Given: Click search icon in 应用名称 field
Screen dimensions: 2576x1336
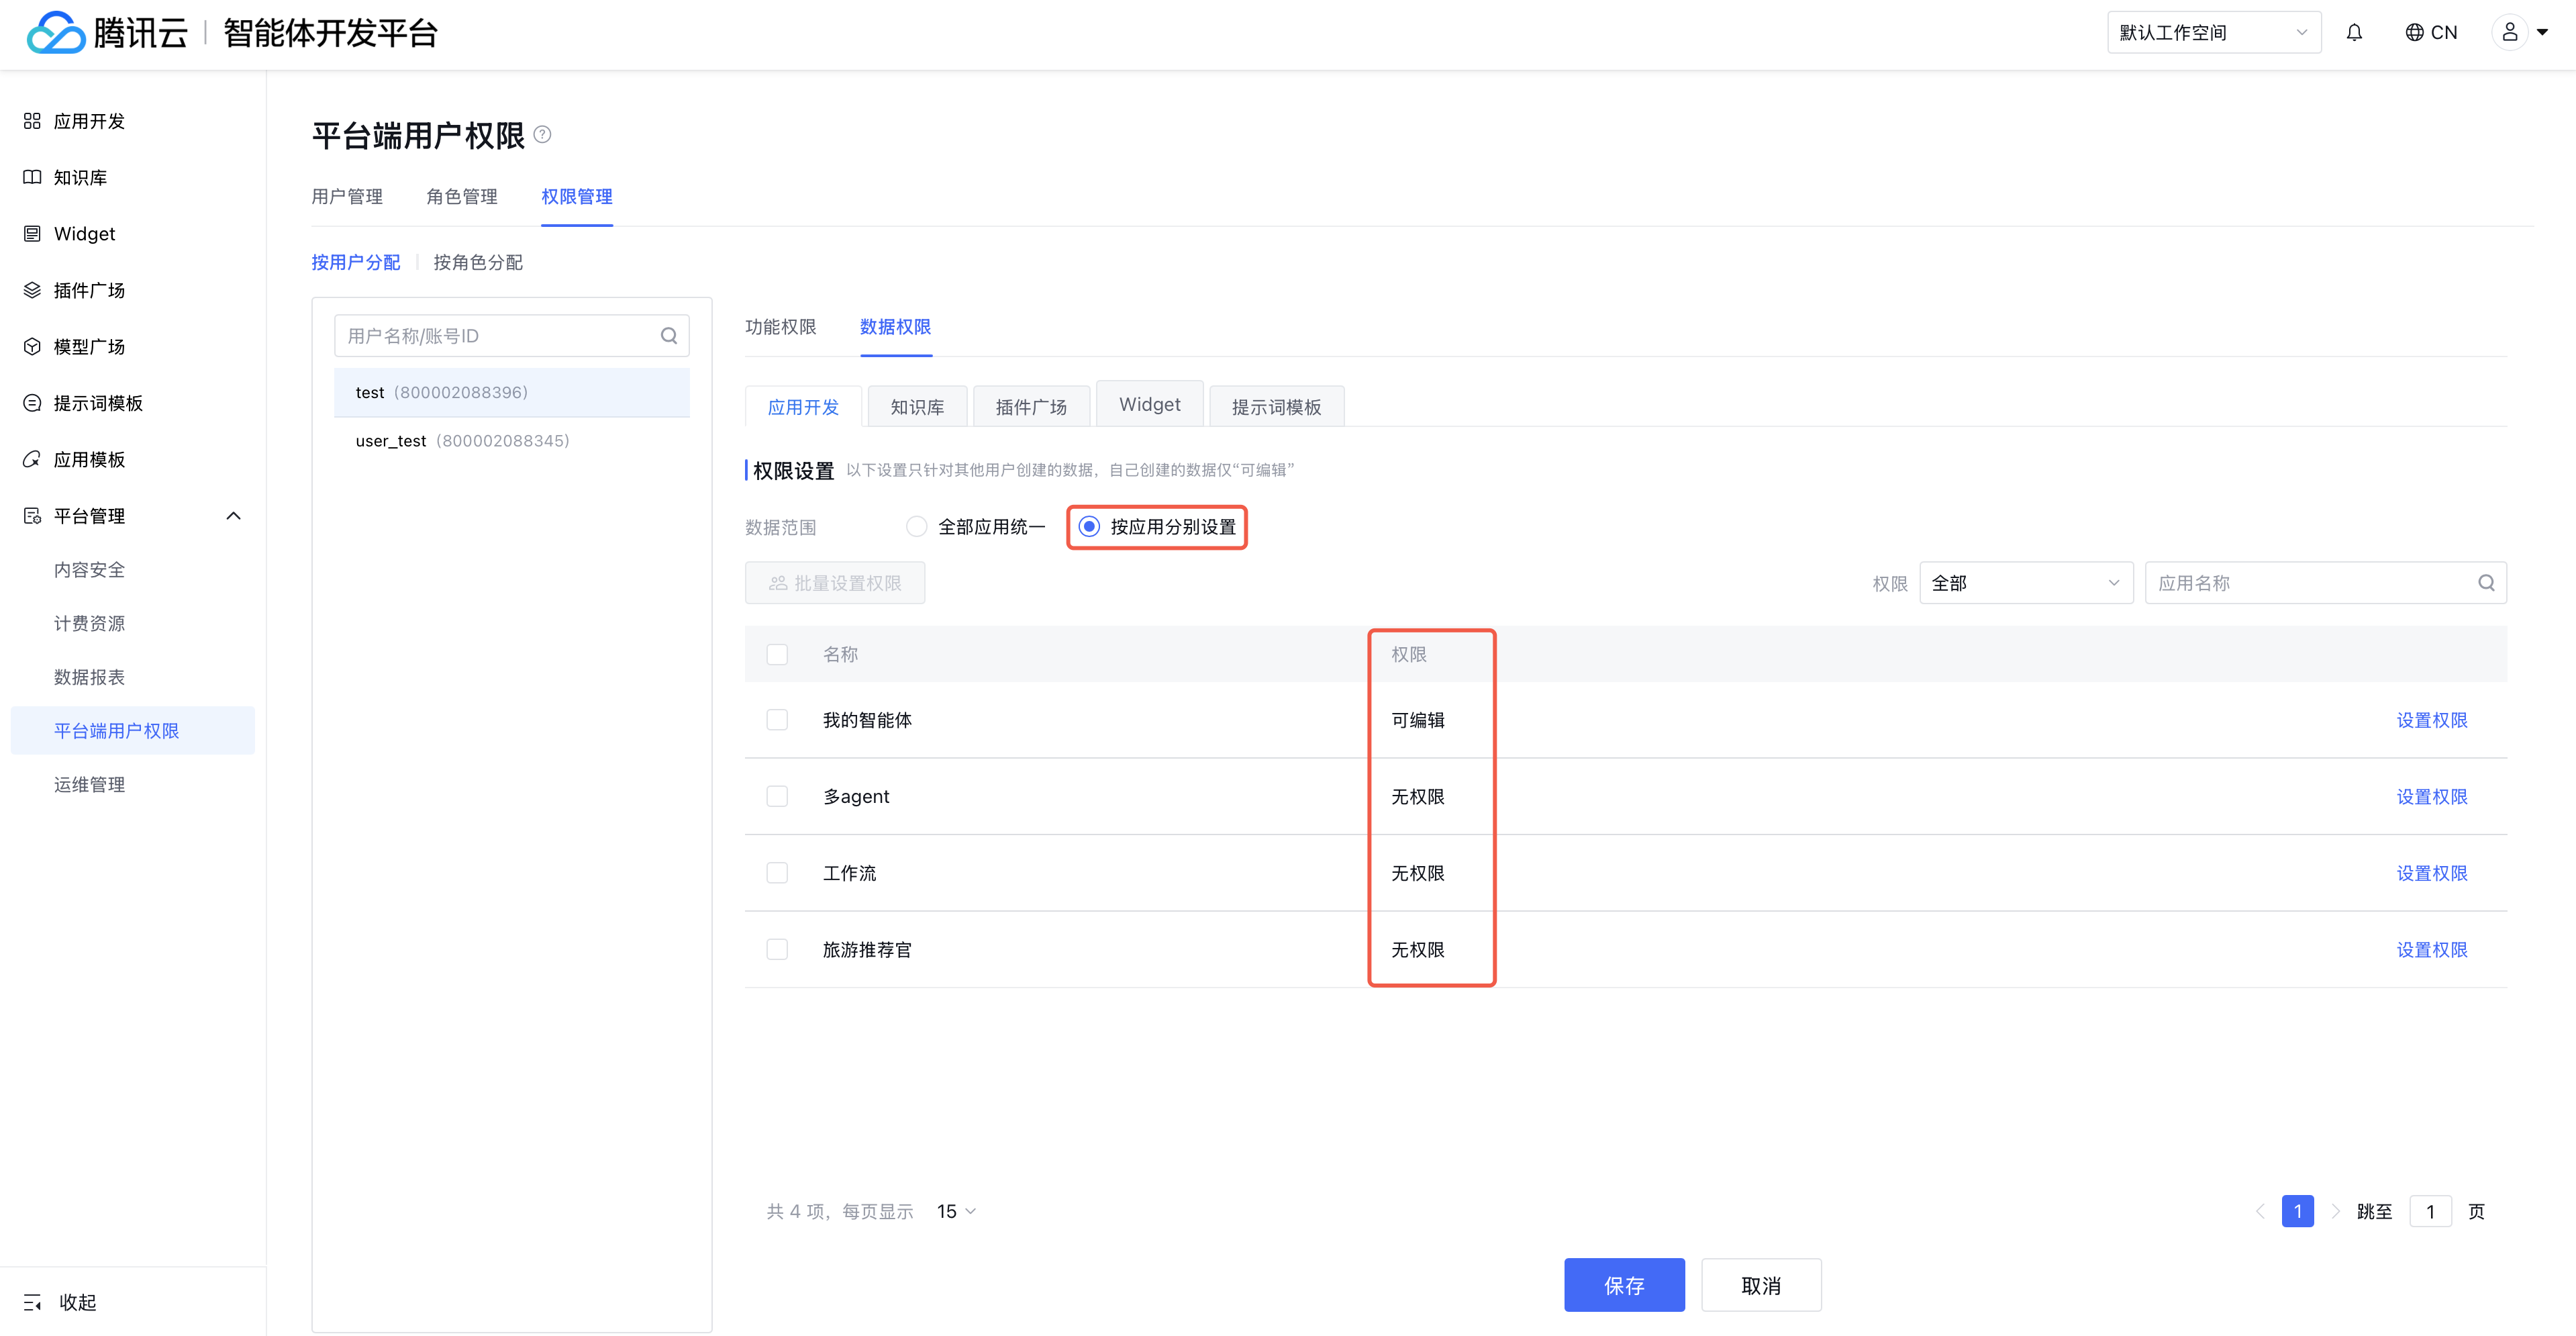Looking at the screenshot, I should pos(2486,583).
